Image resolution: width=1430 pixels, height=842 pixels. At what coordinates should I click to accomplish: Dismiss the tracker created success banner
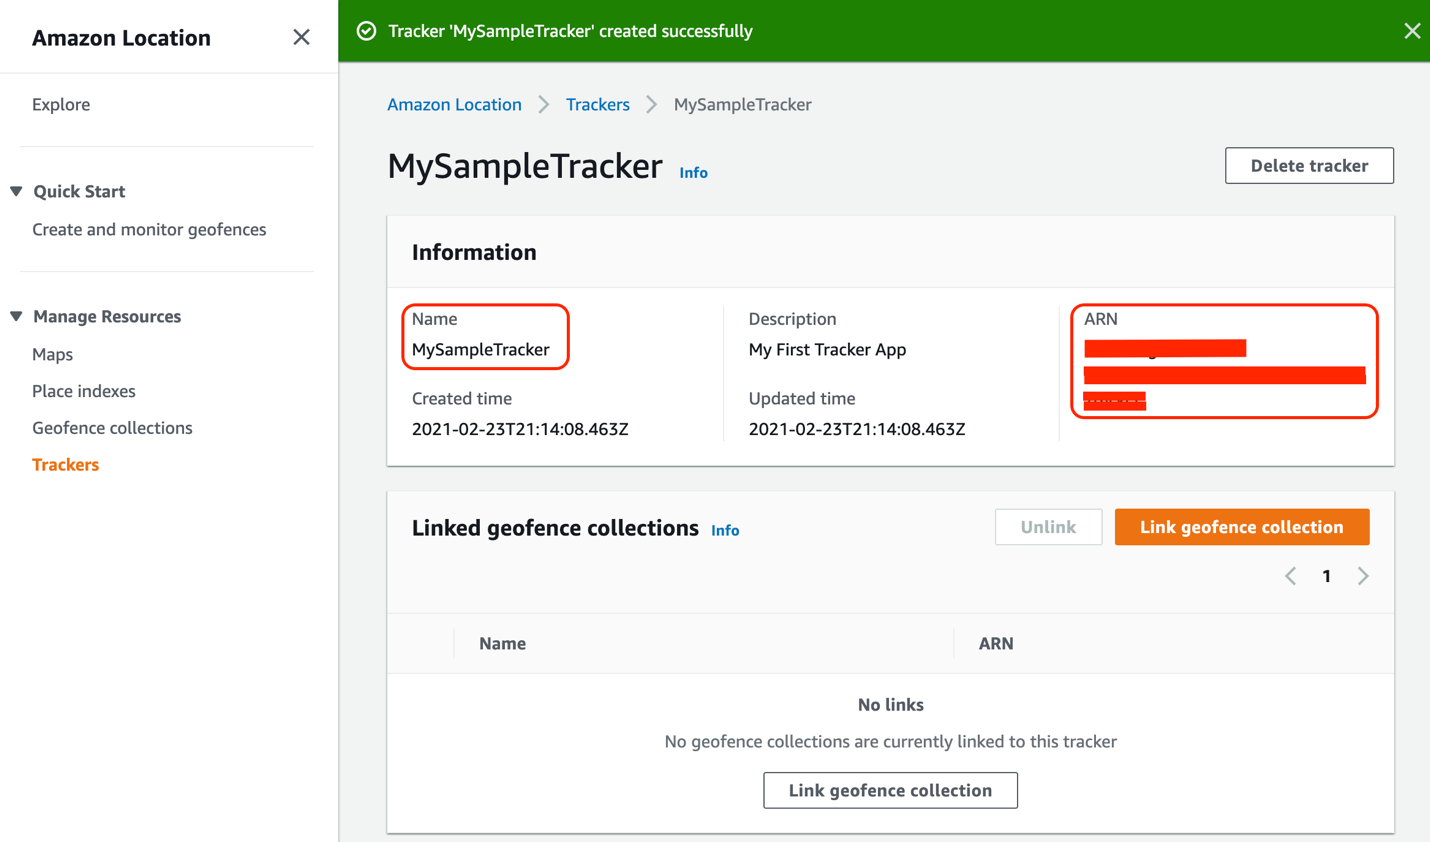point(1412,31)
